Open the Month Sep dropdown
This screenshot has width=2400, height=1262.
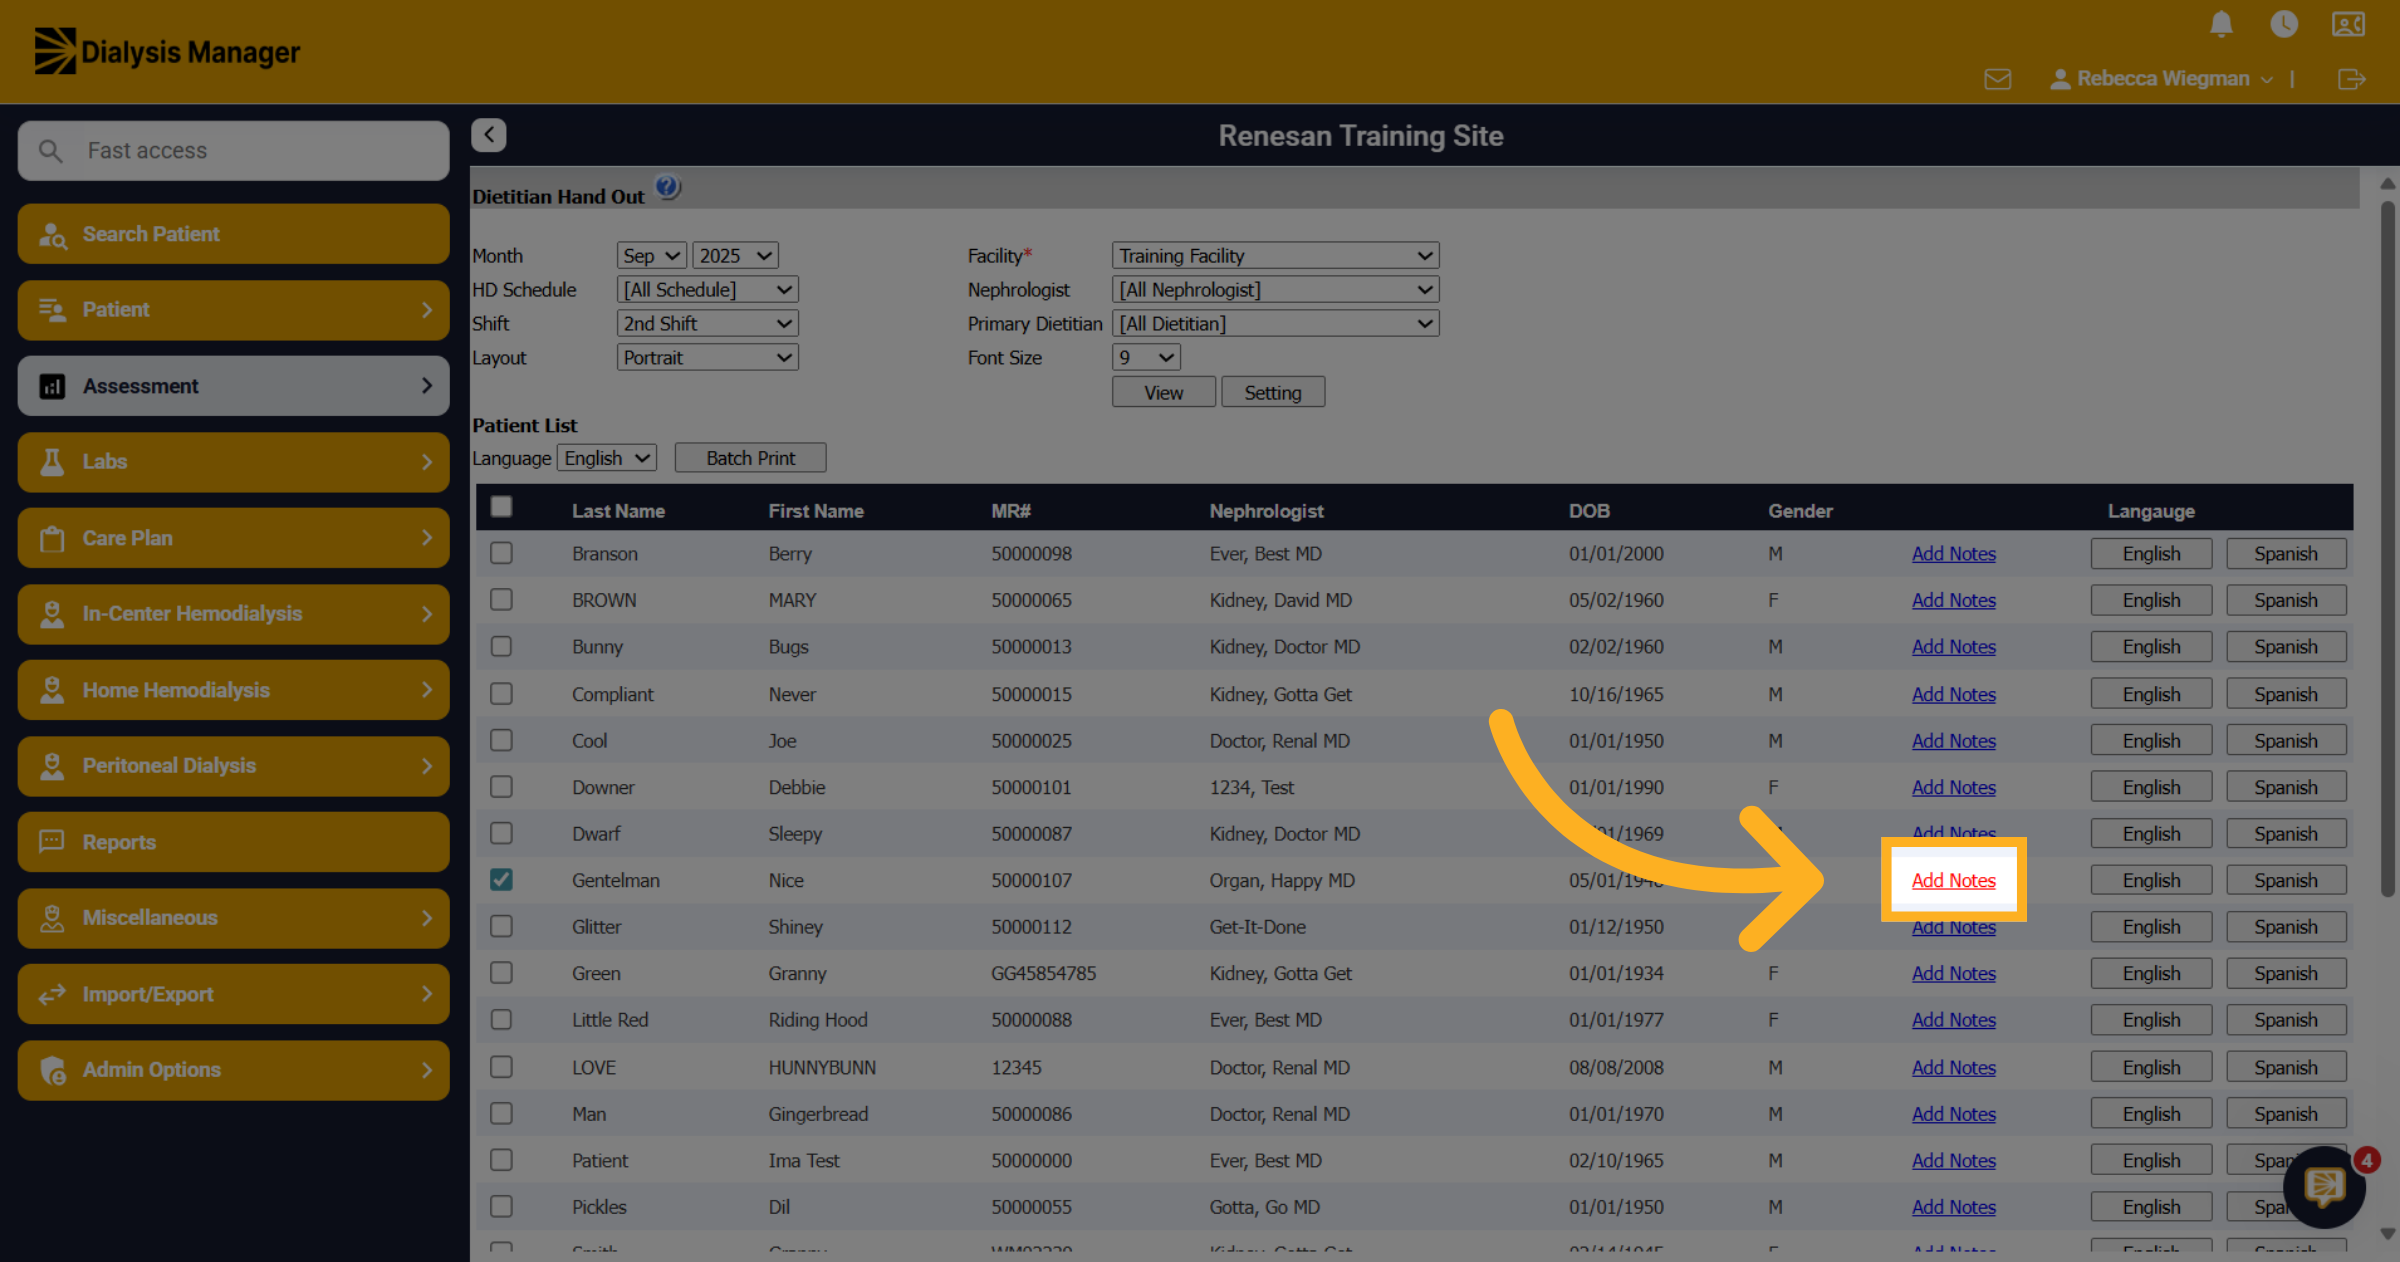click(651, 256)
